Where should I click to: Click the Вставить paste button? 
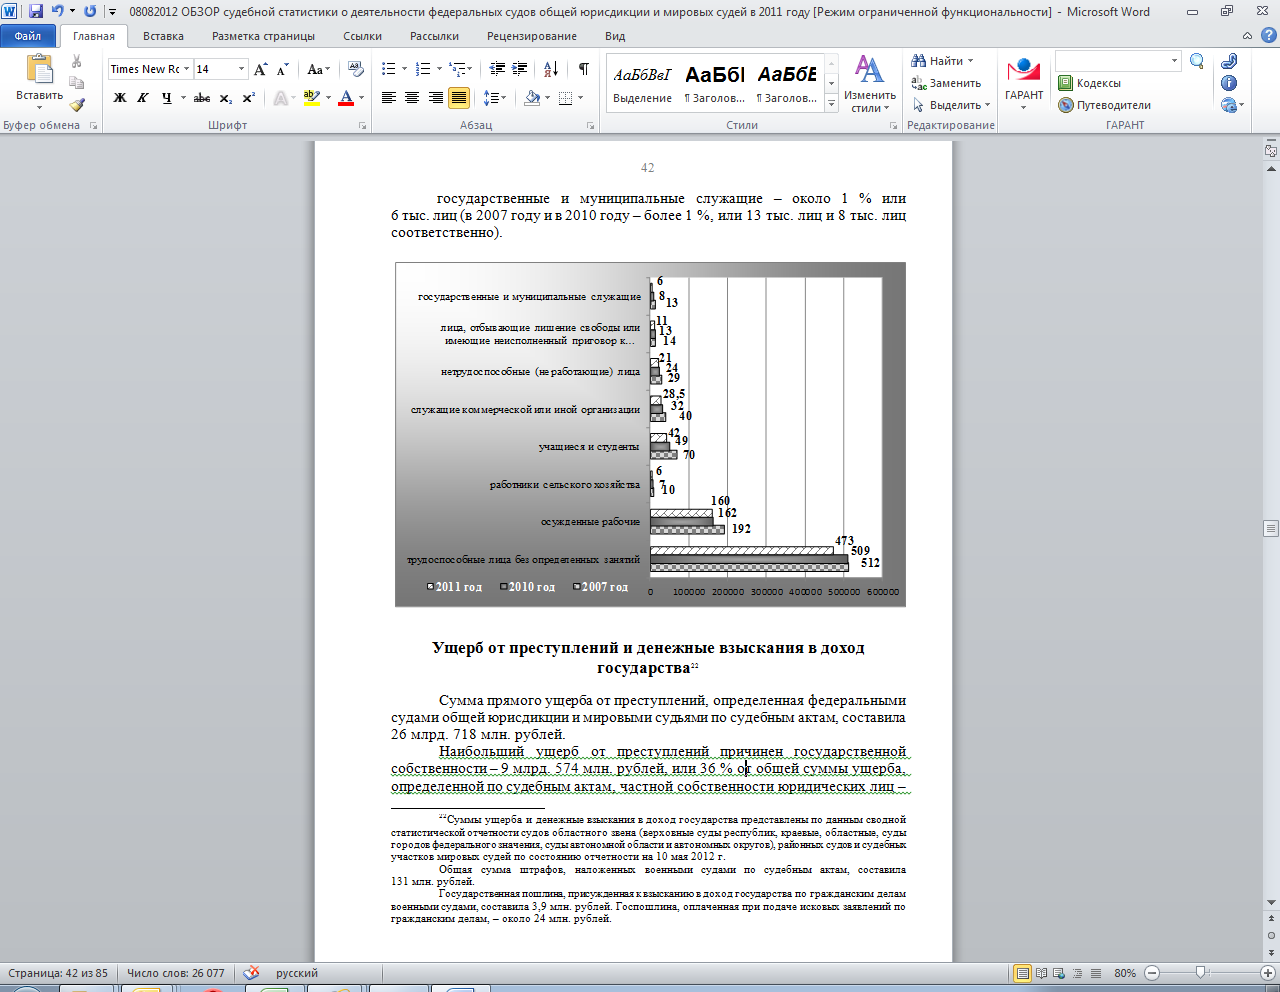[39, 80]
